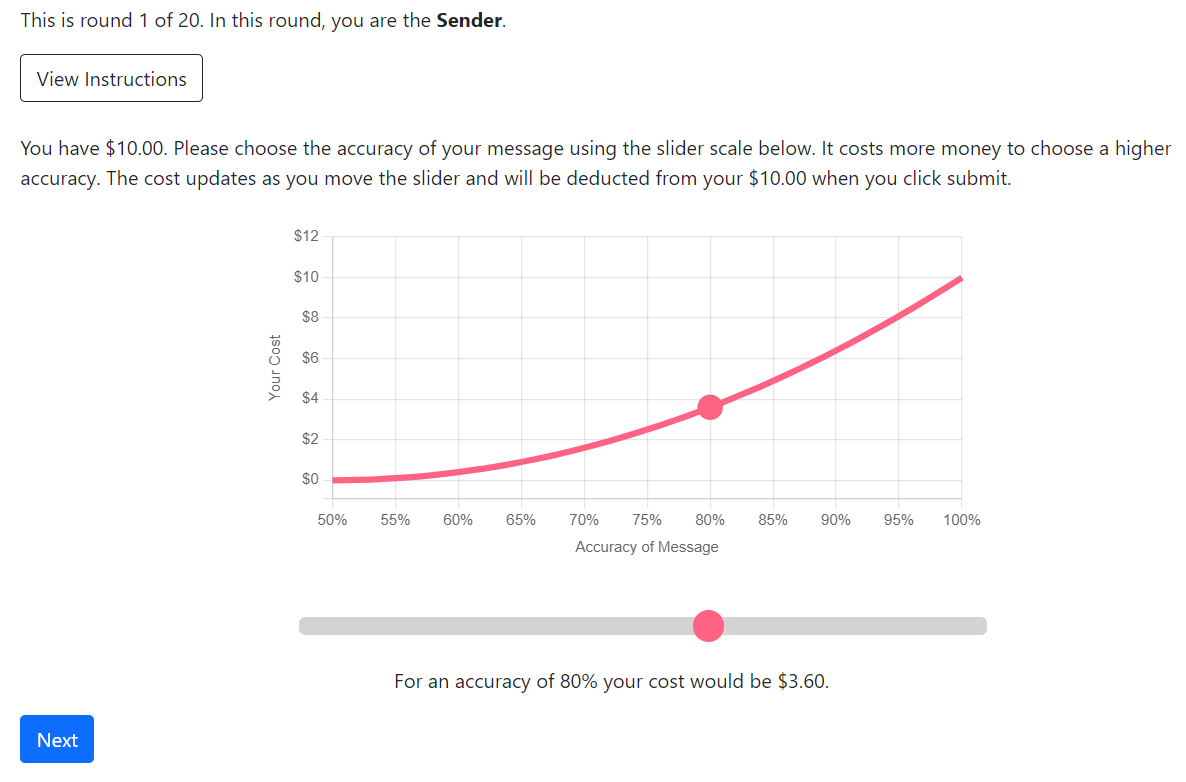The width and height of the screenshot is (1186, 782).
Task: Click the 50% label on the accuracy axis
Action: pyautogui.click(x=332, y=520)
